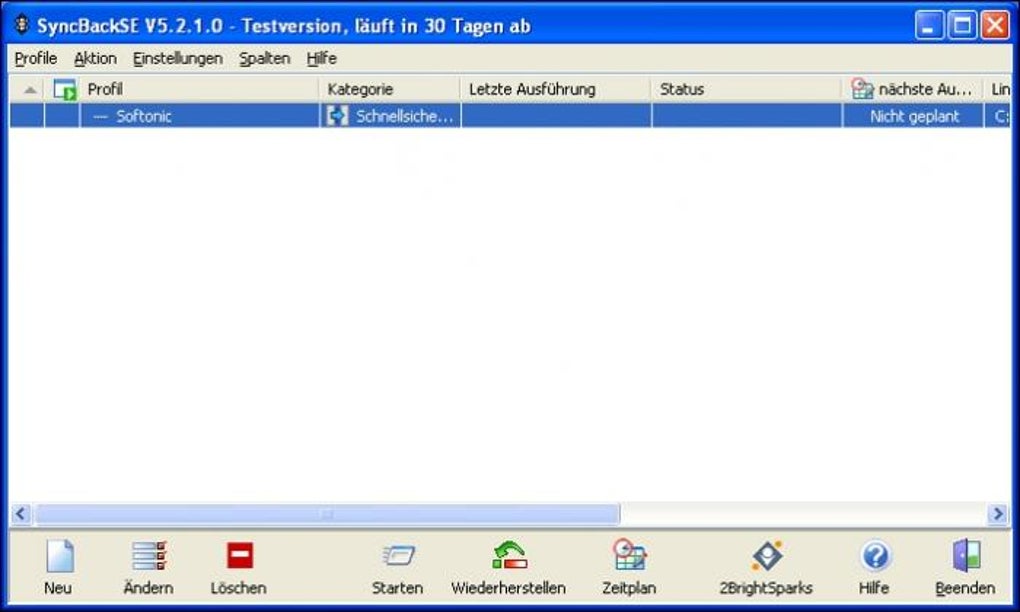Click the Schnellsiche... category cell

pyautogui.click(x=390, y=116)
